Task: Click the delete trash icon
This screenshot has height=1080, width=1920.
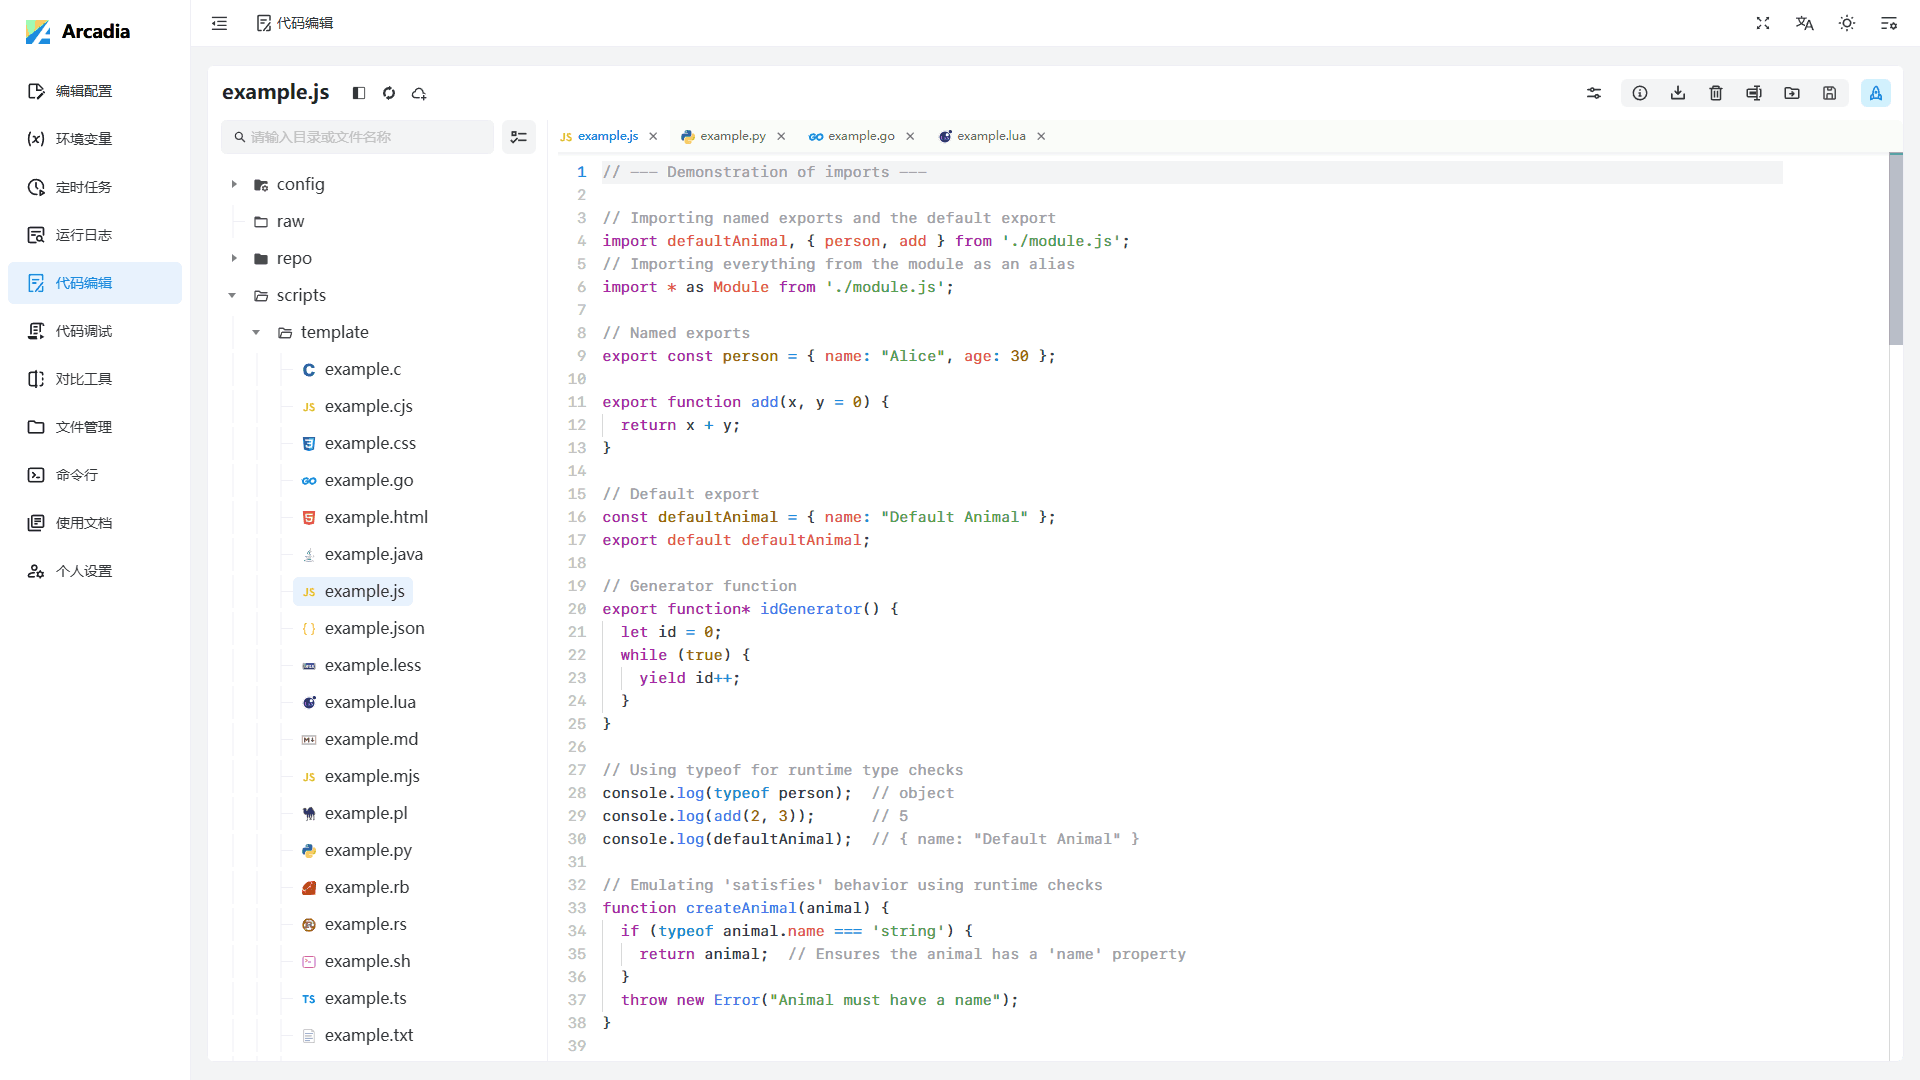Action: point(1716,93)
